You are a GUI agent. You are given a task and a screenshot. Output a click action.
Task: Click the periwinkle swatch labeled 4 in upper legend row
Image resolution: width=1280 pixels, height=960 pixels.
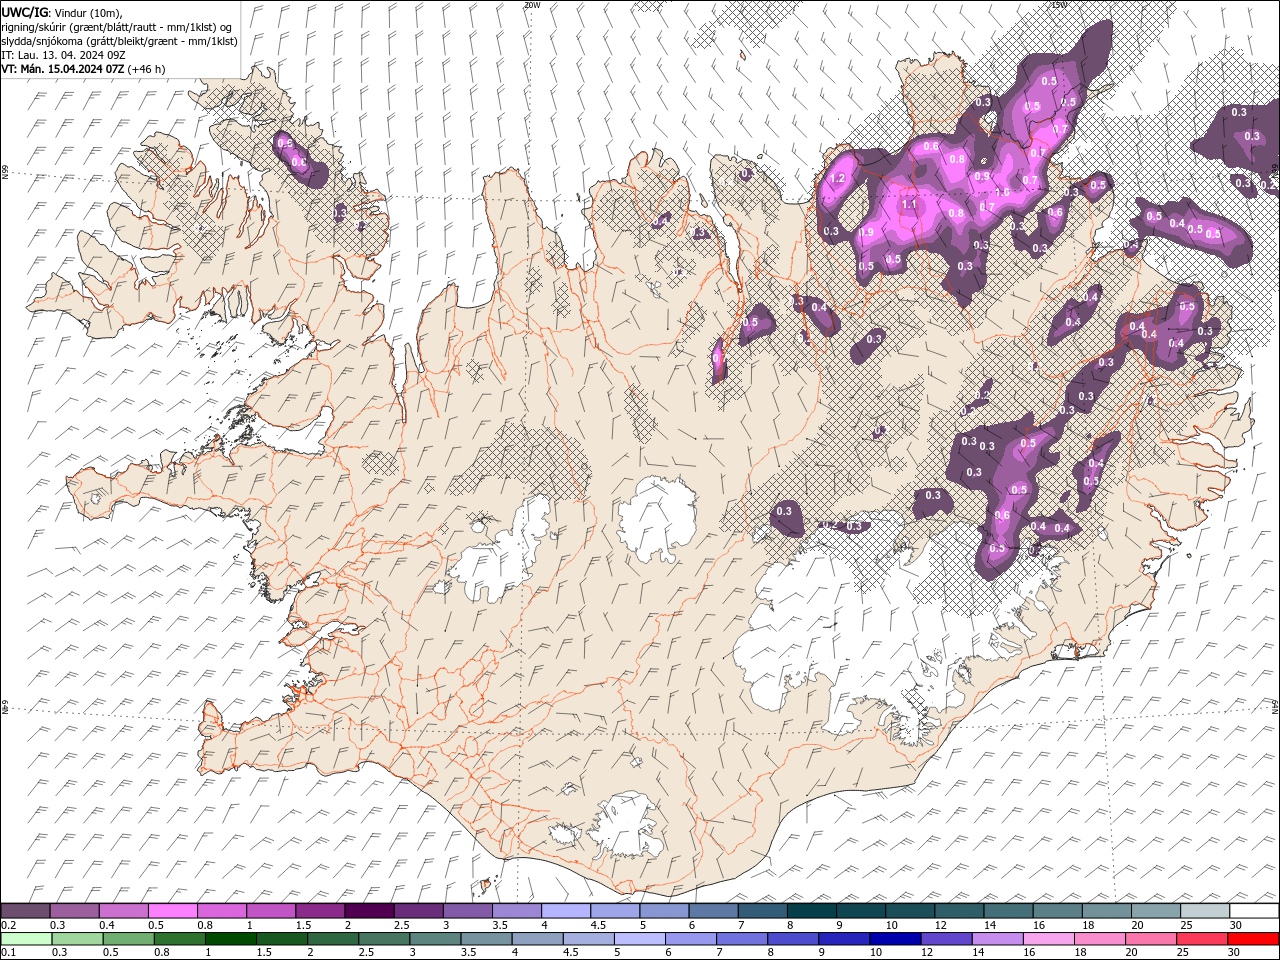[566, 910]
